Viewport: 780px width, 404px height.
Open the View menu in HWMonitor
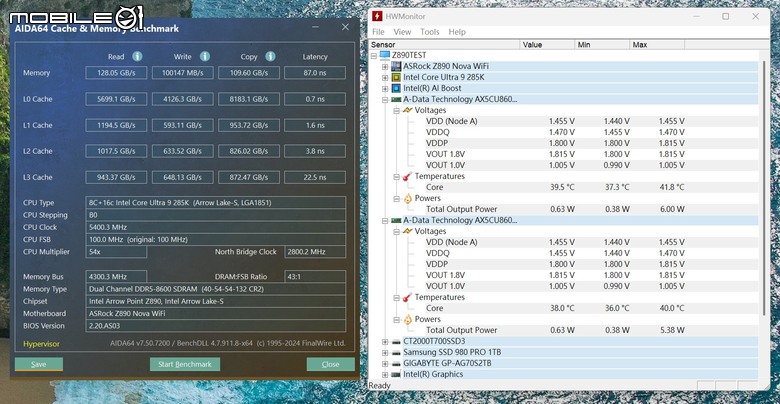(402, 32)
